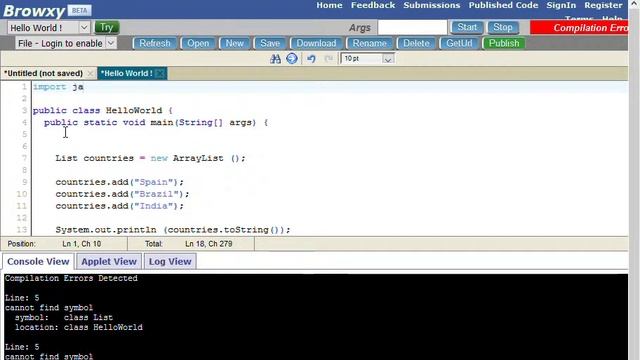
Task: Click the 'List countries = new ArrayList' line
Action: pos(151,158)
